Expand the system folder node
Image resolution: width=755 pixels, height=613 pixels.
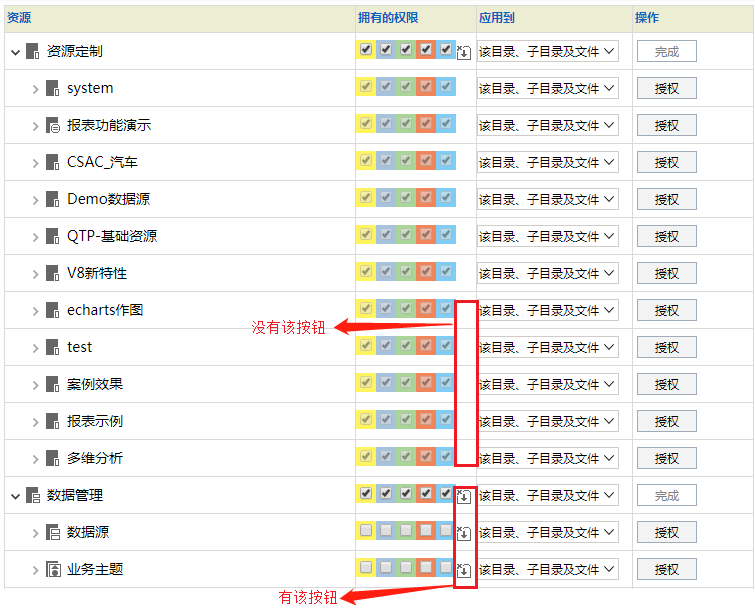coord(36,89)
